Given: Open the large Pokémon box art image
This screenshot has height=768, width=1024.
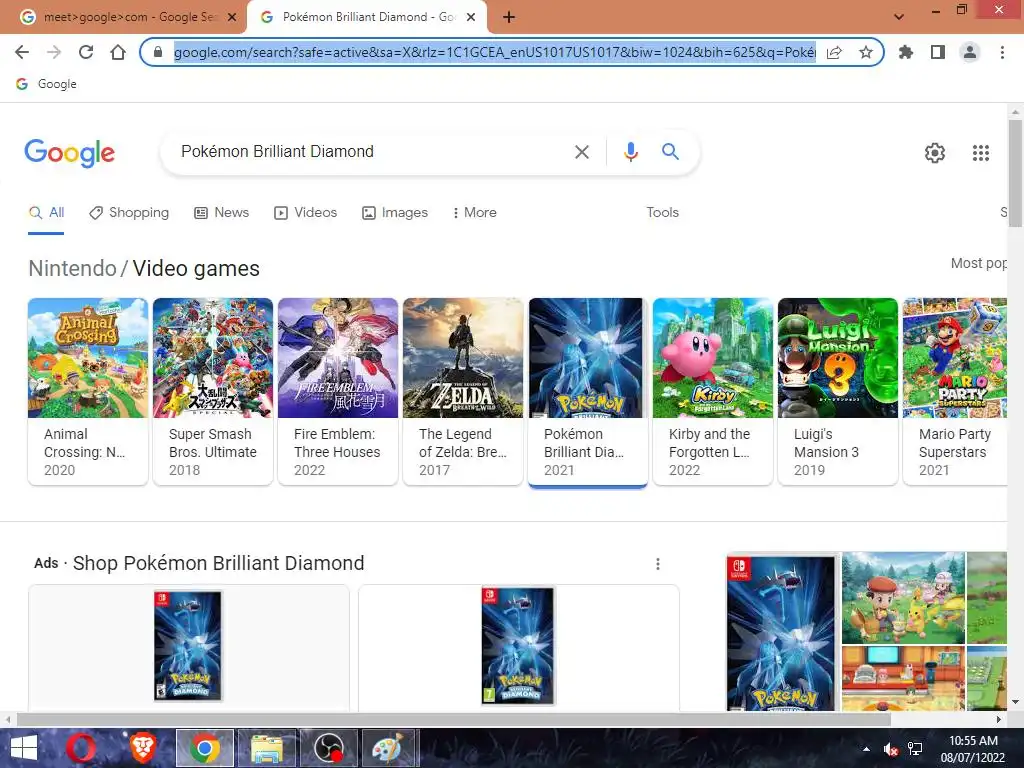Looking at the screenshot, I should click(781, 633).
